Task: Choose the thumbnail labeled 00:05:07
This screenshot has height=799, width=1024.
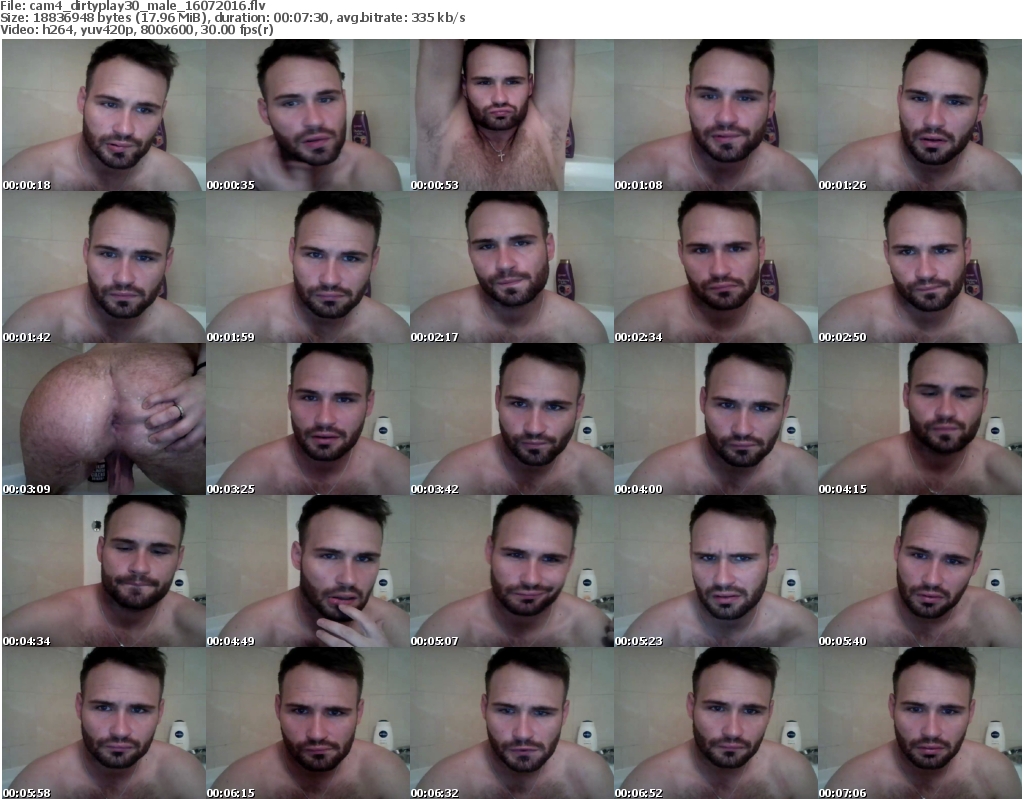Action: (x=512, y=571)
